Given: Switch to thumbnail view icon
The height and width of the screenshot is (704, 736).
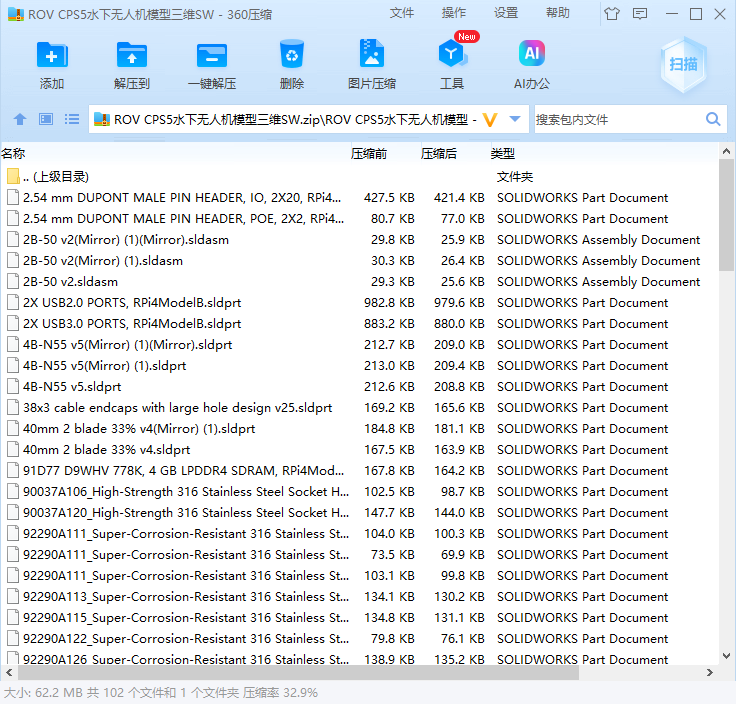Looking at the screenshot, I should click(x=46, y=119).
